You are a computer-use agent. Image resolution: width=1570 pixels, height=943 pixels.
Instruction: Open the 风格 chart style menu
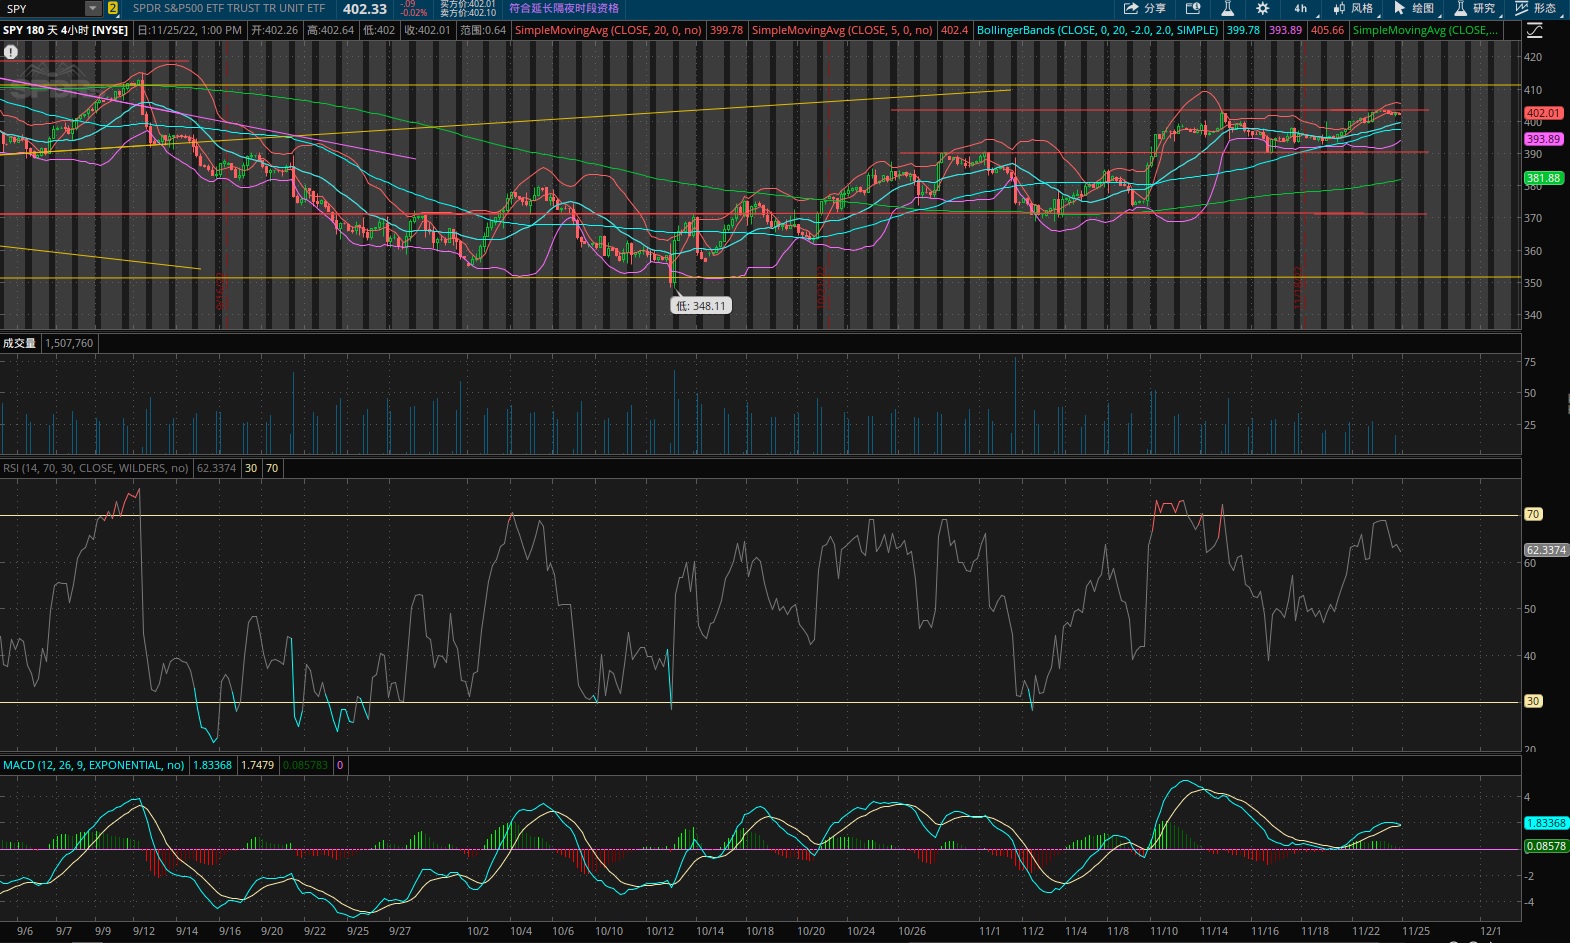[1354, 8]
